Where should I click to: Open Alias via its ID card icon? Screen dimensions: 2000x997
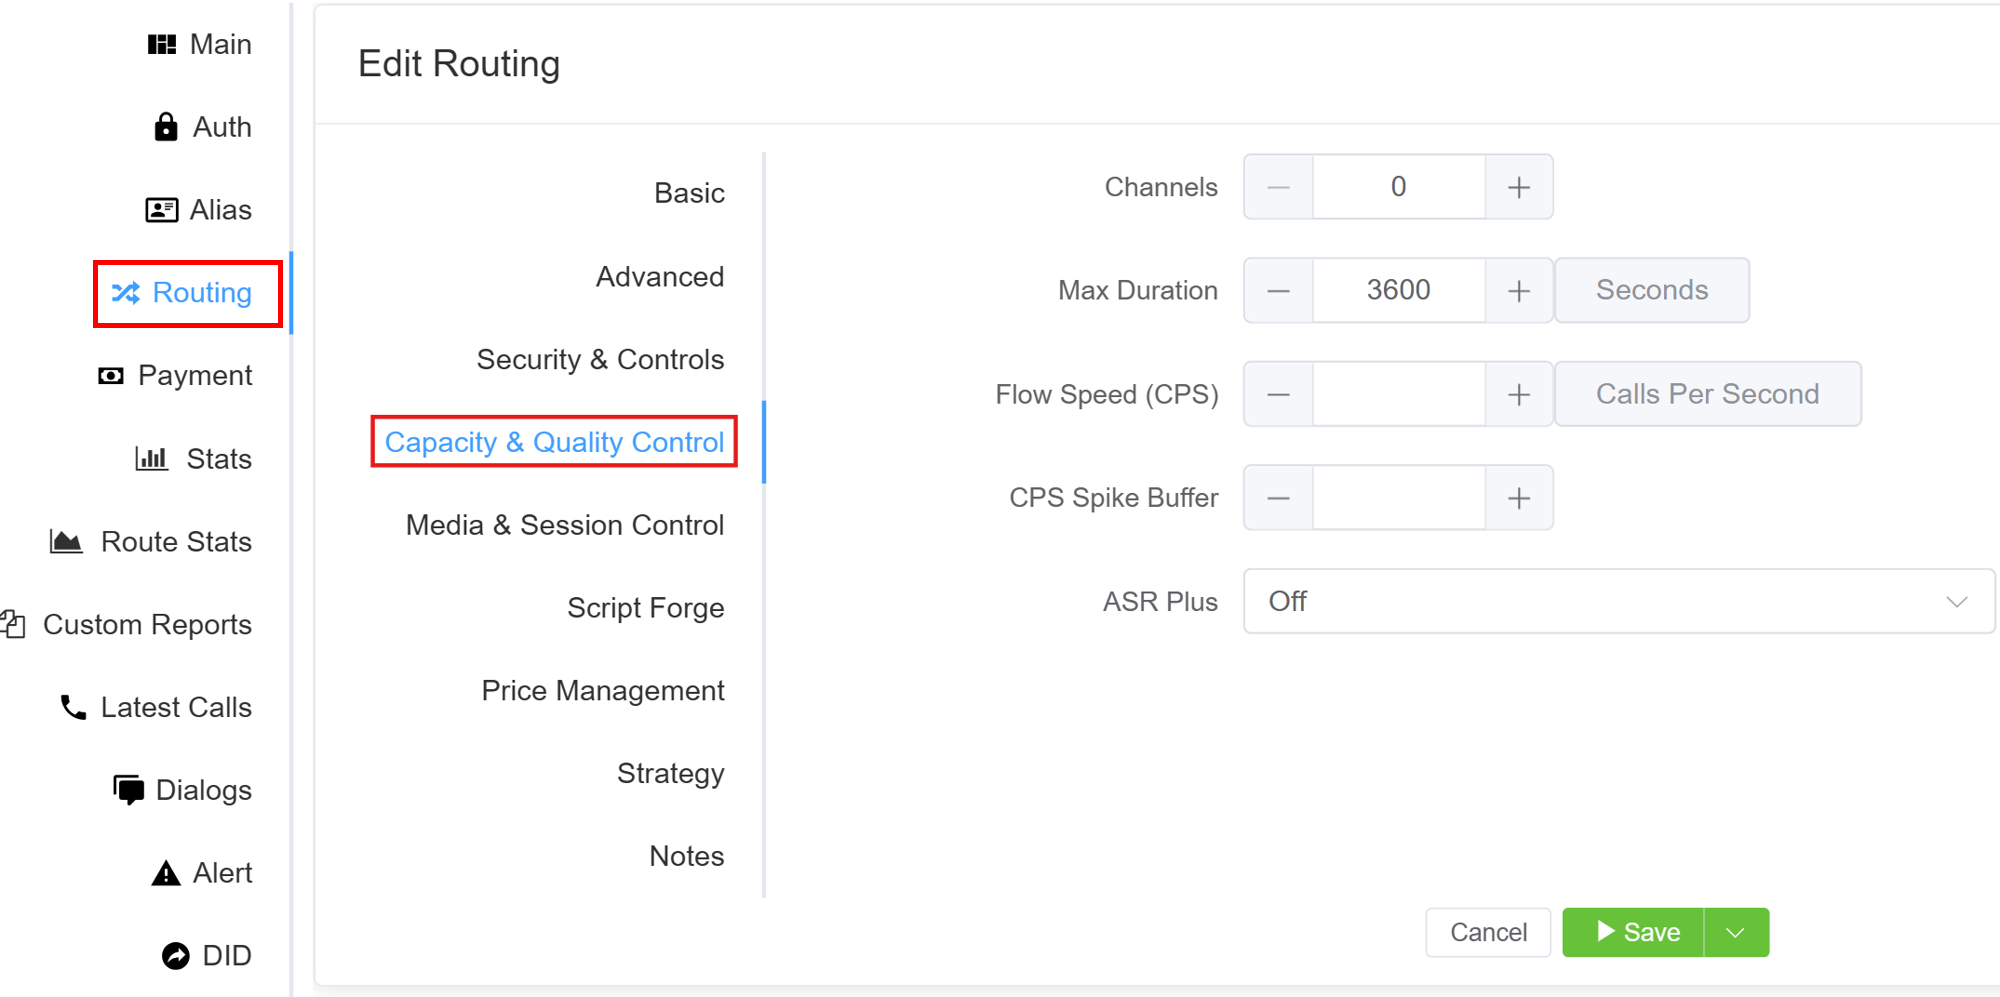point(161,210)
